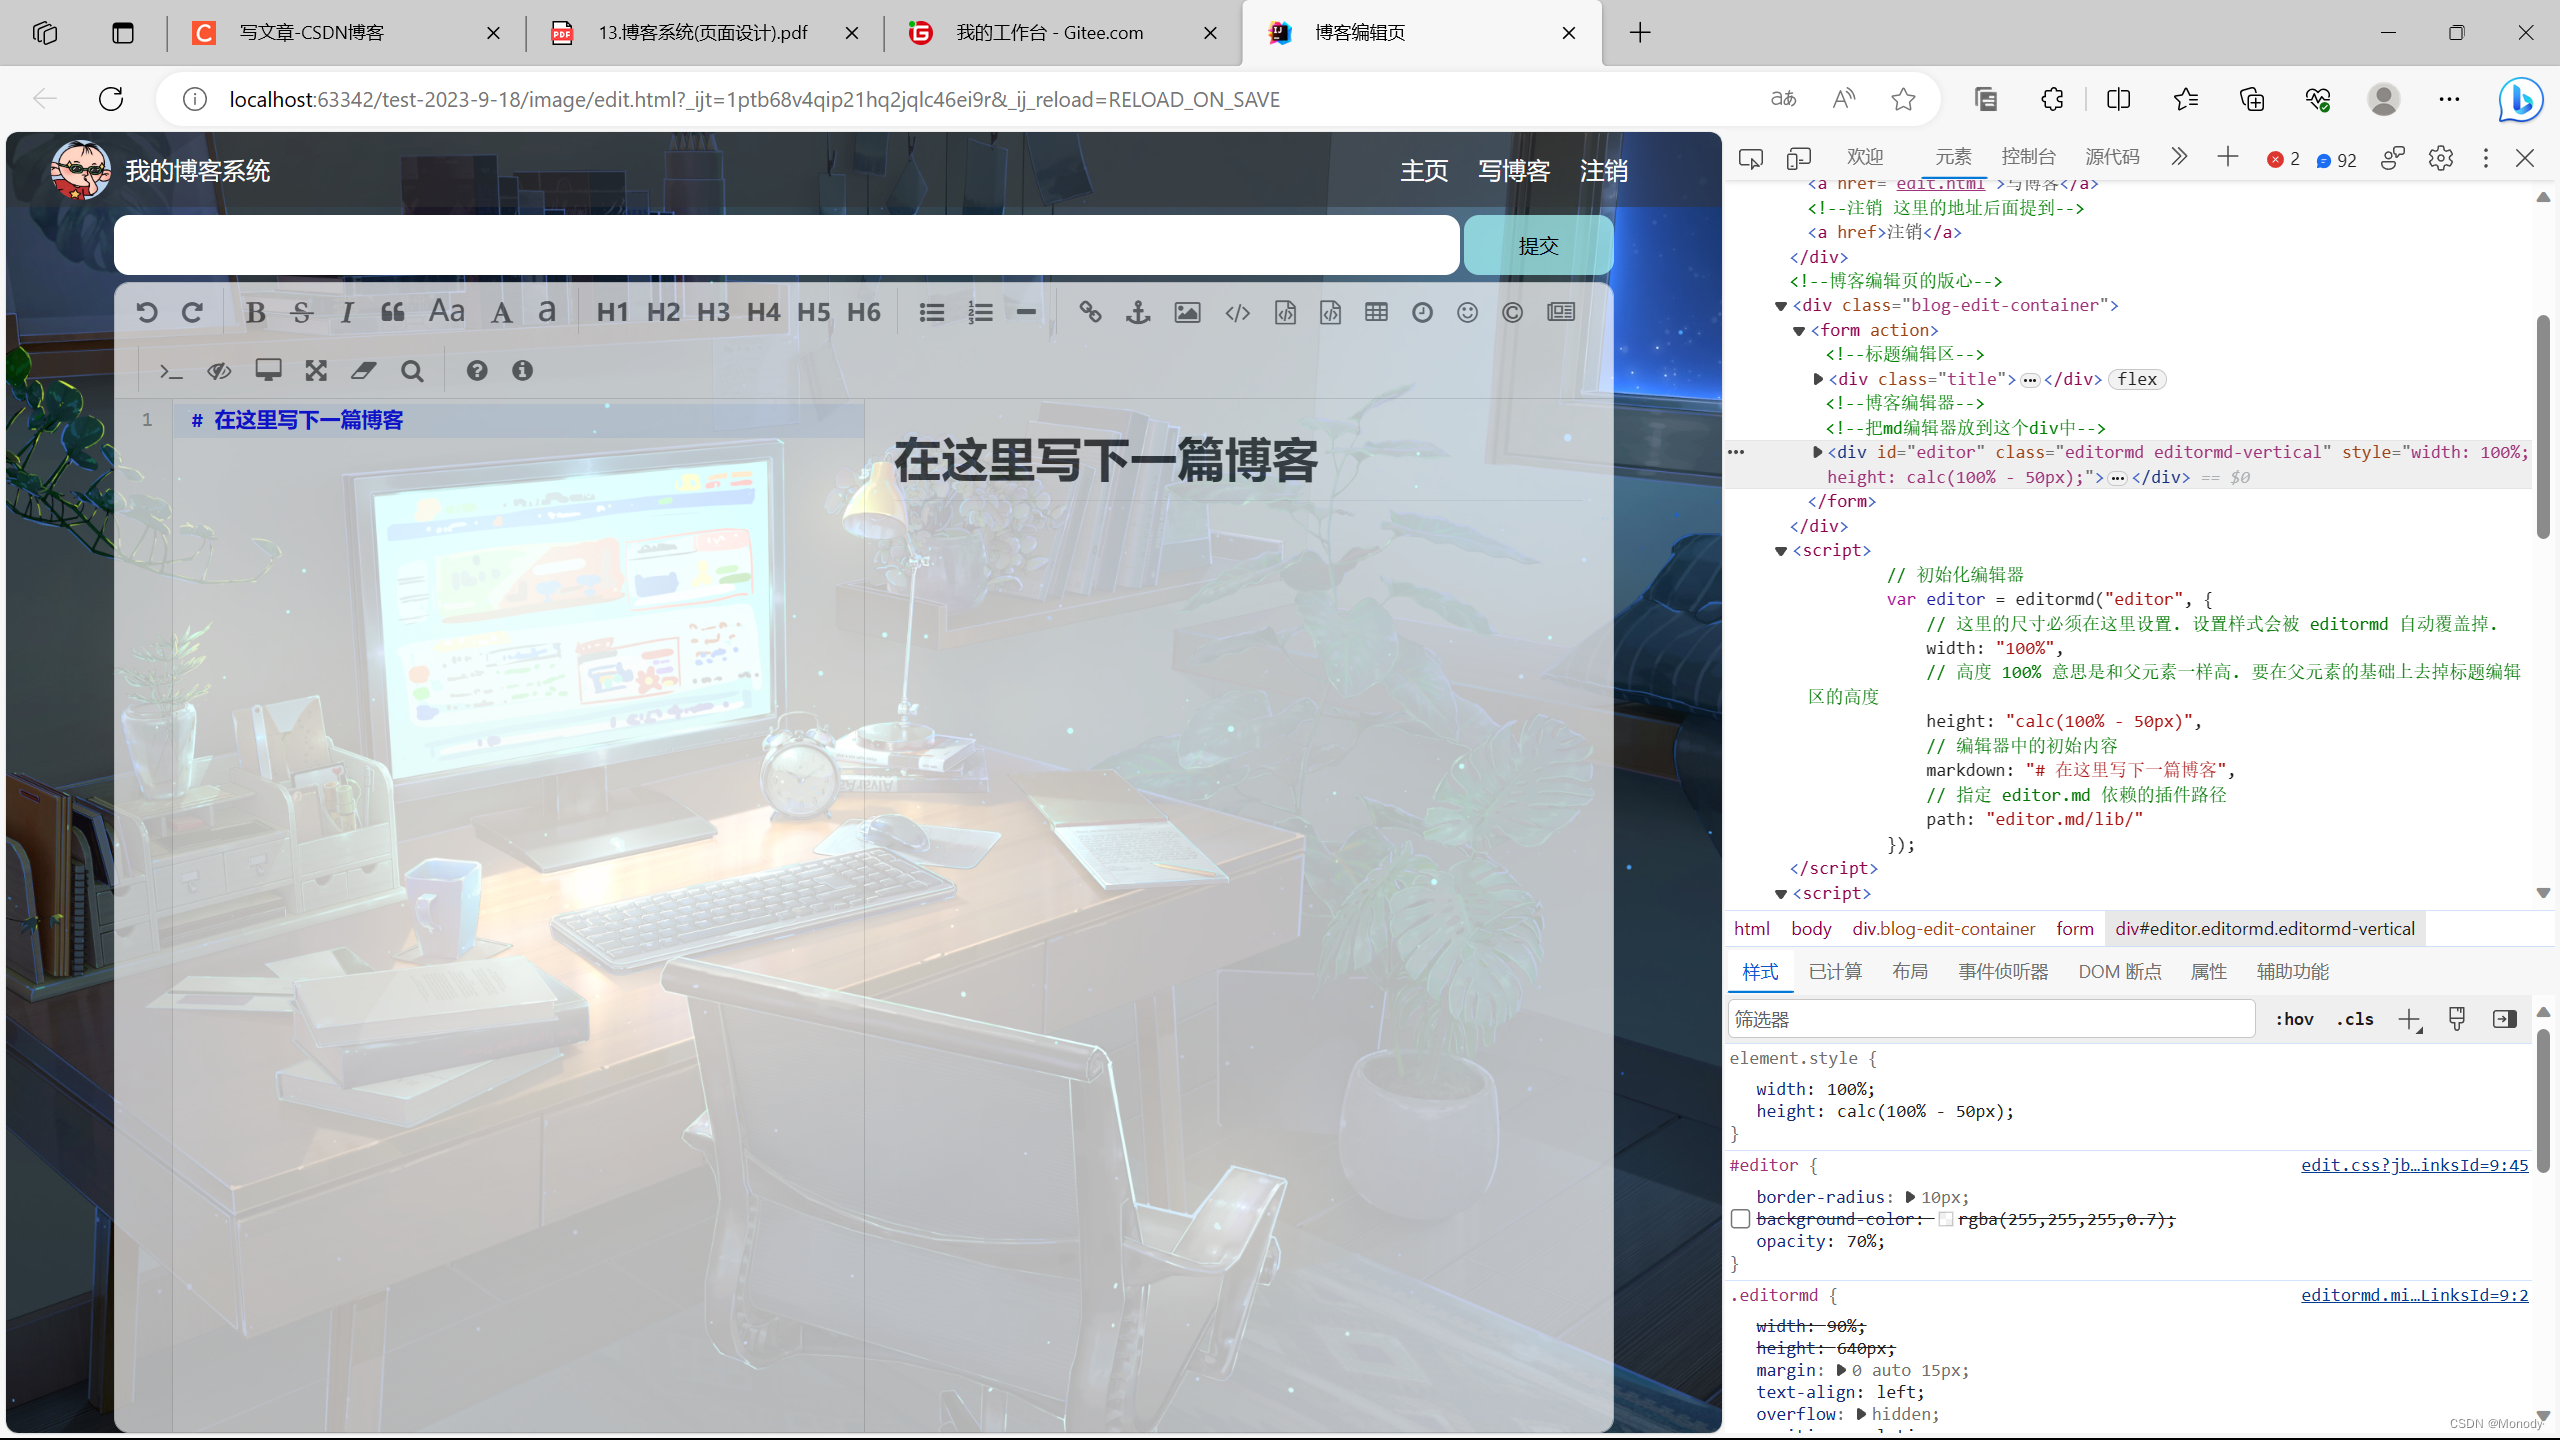This screenshot has height=1440, width=2560.
Task: Select the form breadcrumb in DevTools
Action: pos(2075,929)
